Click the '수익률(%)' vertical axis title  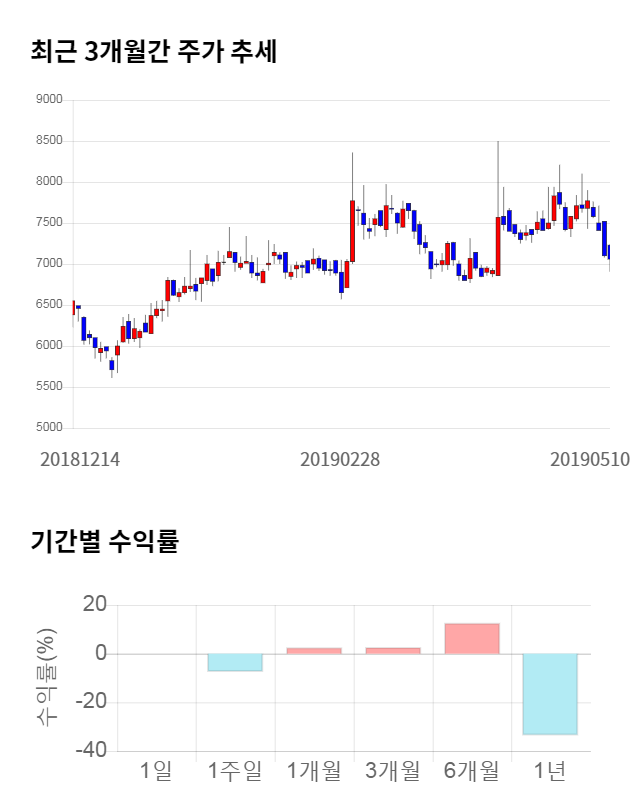[47, 677]
